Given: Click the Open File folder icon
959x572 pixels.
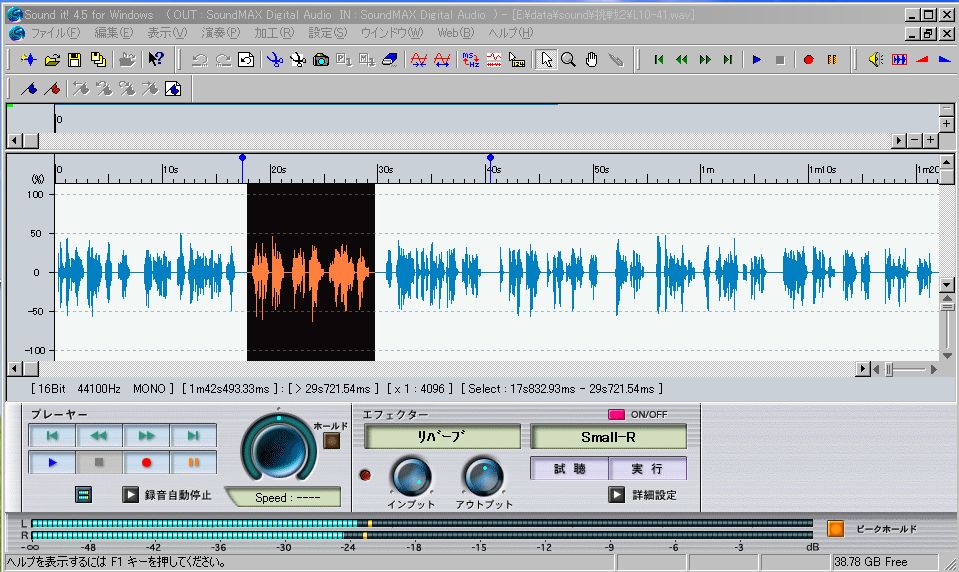Looking at the screenshot, I should [x=52, y=60].
